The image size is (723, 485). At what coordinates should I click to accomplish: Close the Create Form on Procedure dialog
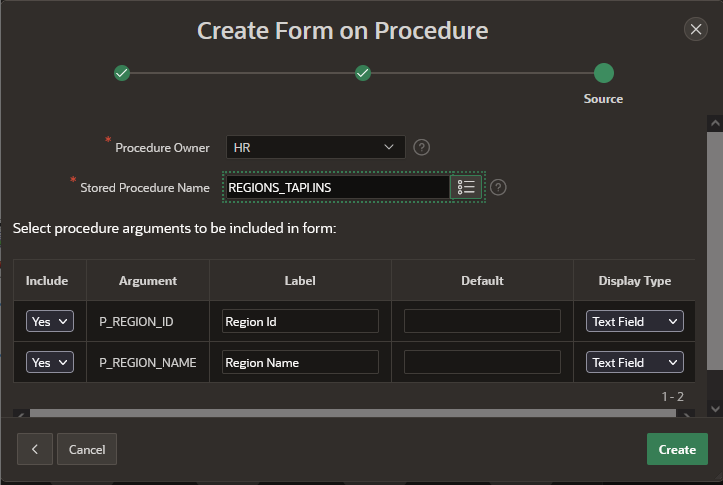click(696, 30)
